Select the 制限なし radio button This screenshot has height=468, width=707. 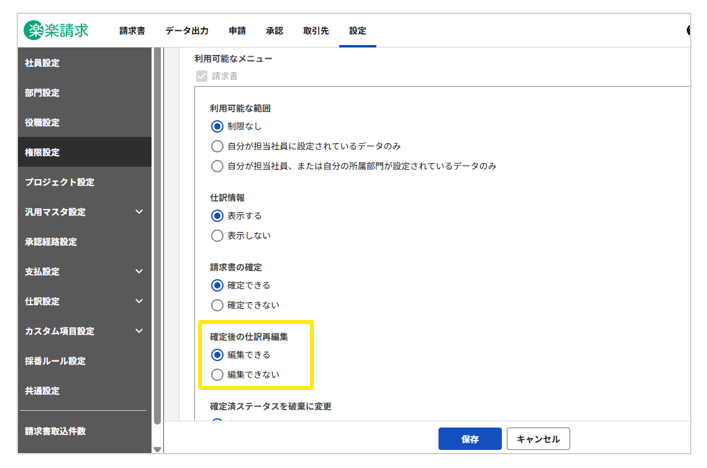pyautogui.click(x=217, y=126)
